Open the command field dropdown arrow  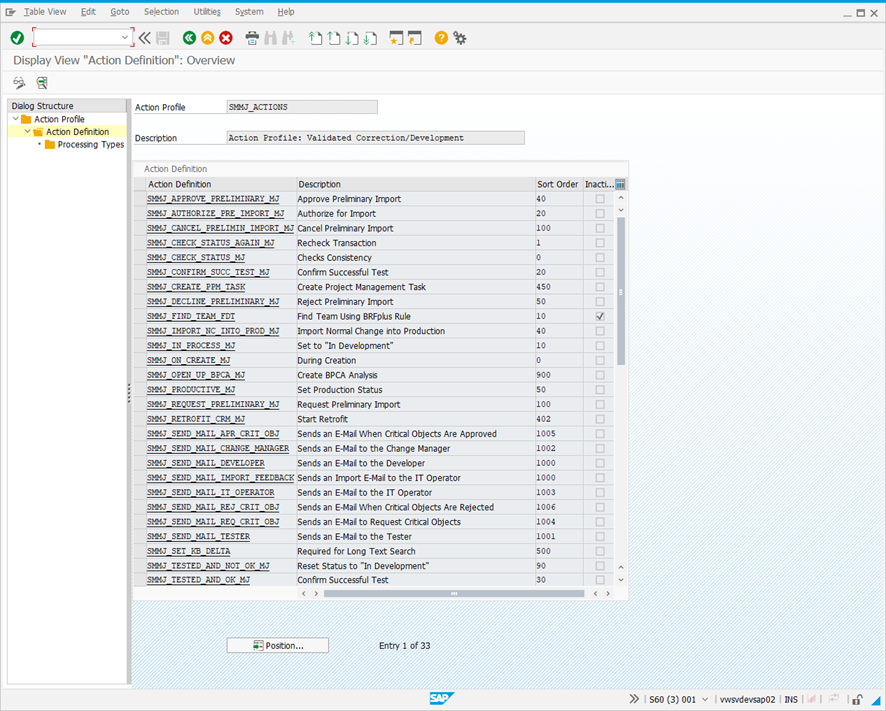[x=125, y=38]
